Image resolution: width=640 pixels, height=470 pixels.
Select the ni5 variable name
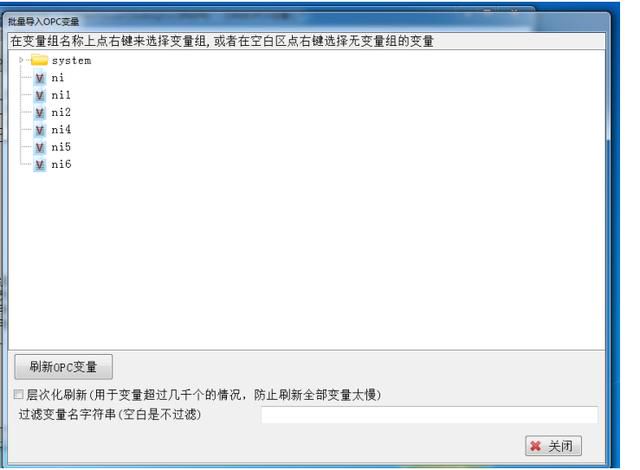(x=61, y=147)
